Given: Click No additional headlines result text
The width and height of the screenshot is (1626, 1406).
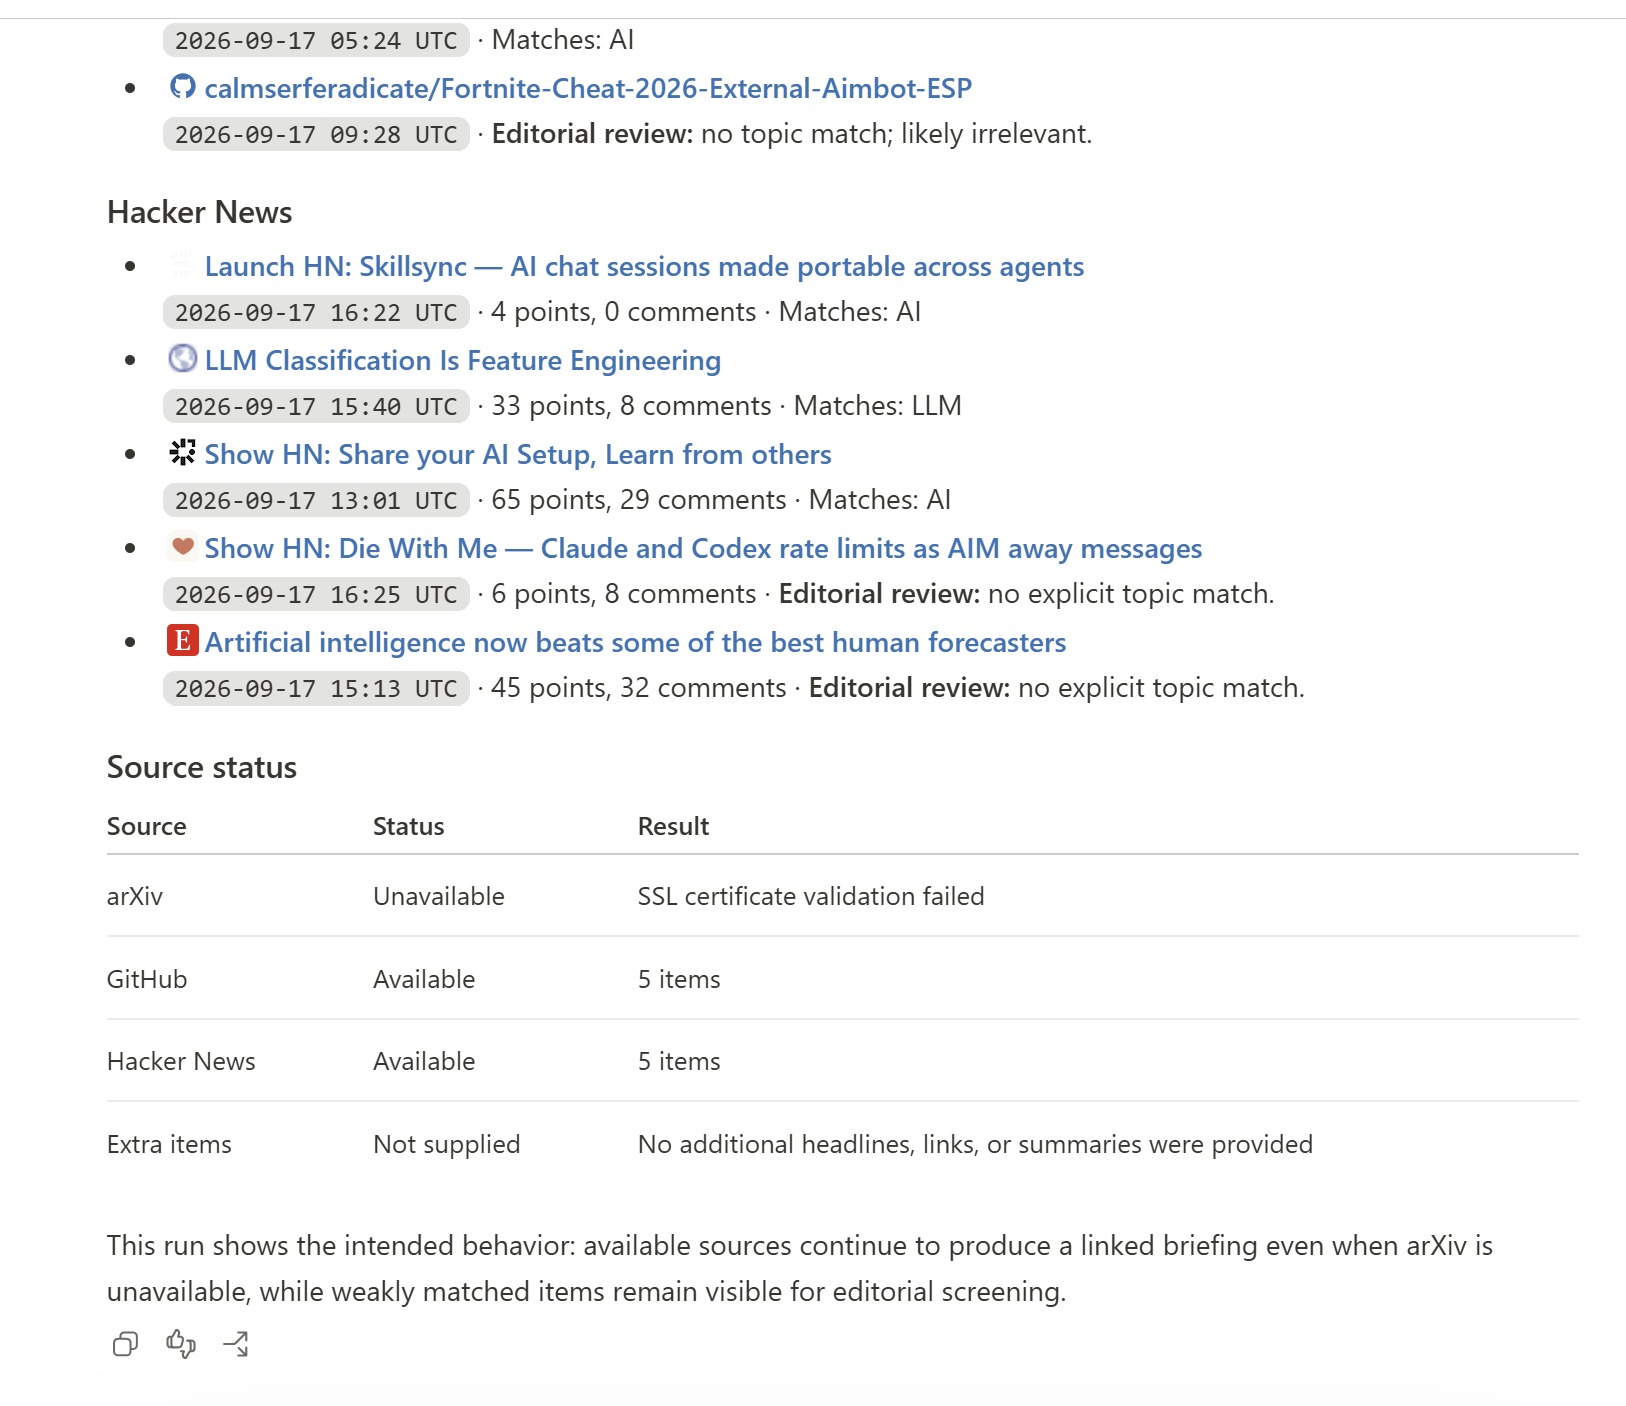Looking at the screenshot, I should click(x=975, y=1145).
